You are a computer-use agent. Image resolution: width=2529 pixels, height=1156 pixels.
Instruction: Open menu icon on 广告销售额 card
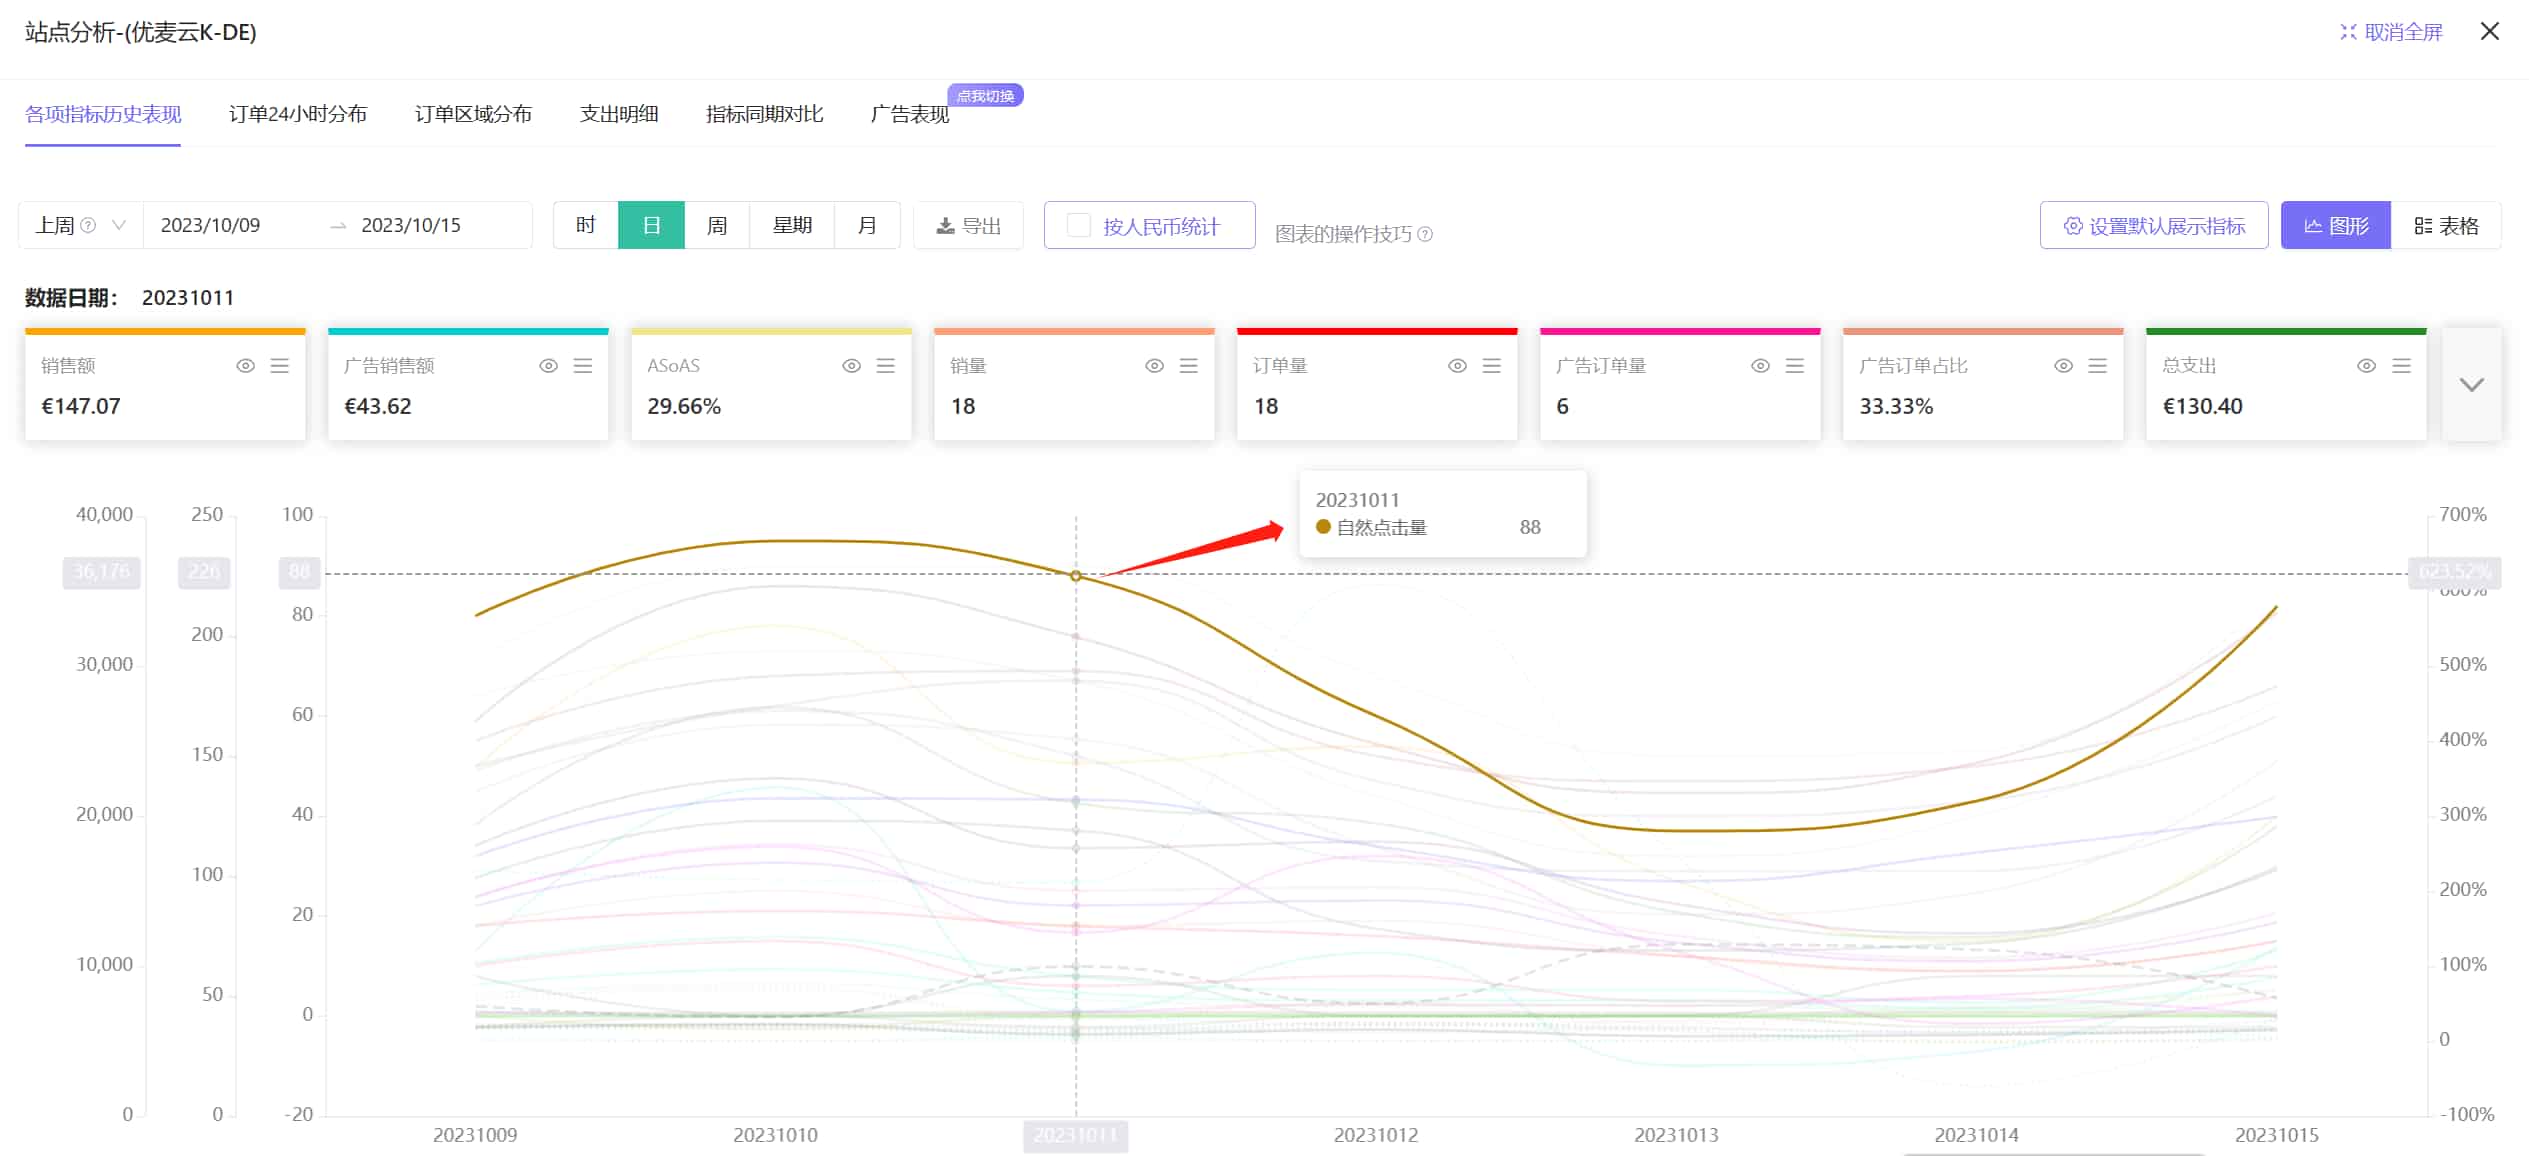(x=583, y=366)
